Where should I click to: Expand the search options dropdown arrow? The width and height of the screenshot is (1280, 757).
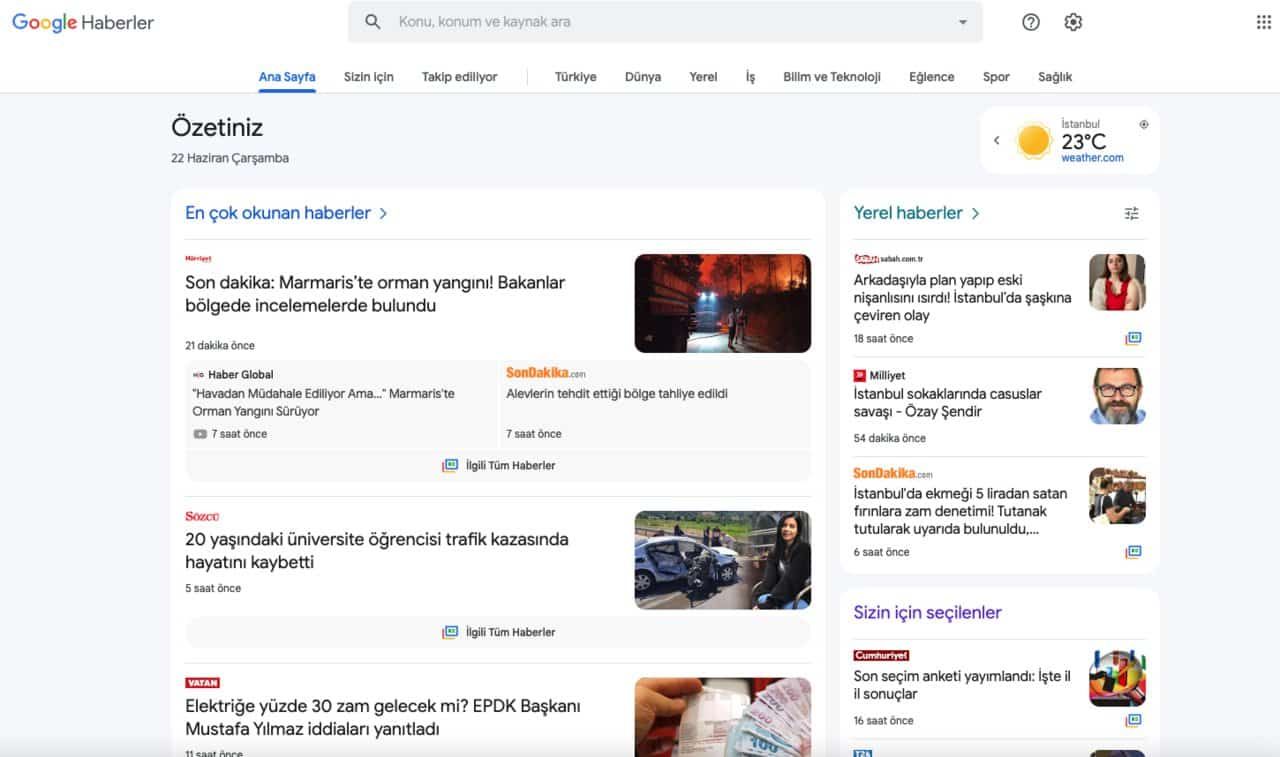pos(962,22)
